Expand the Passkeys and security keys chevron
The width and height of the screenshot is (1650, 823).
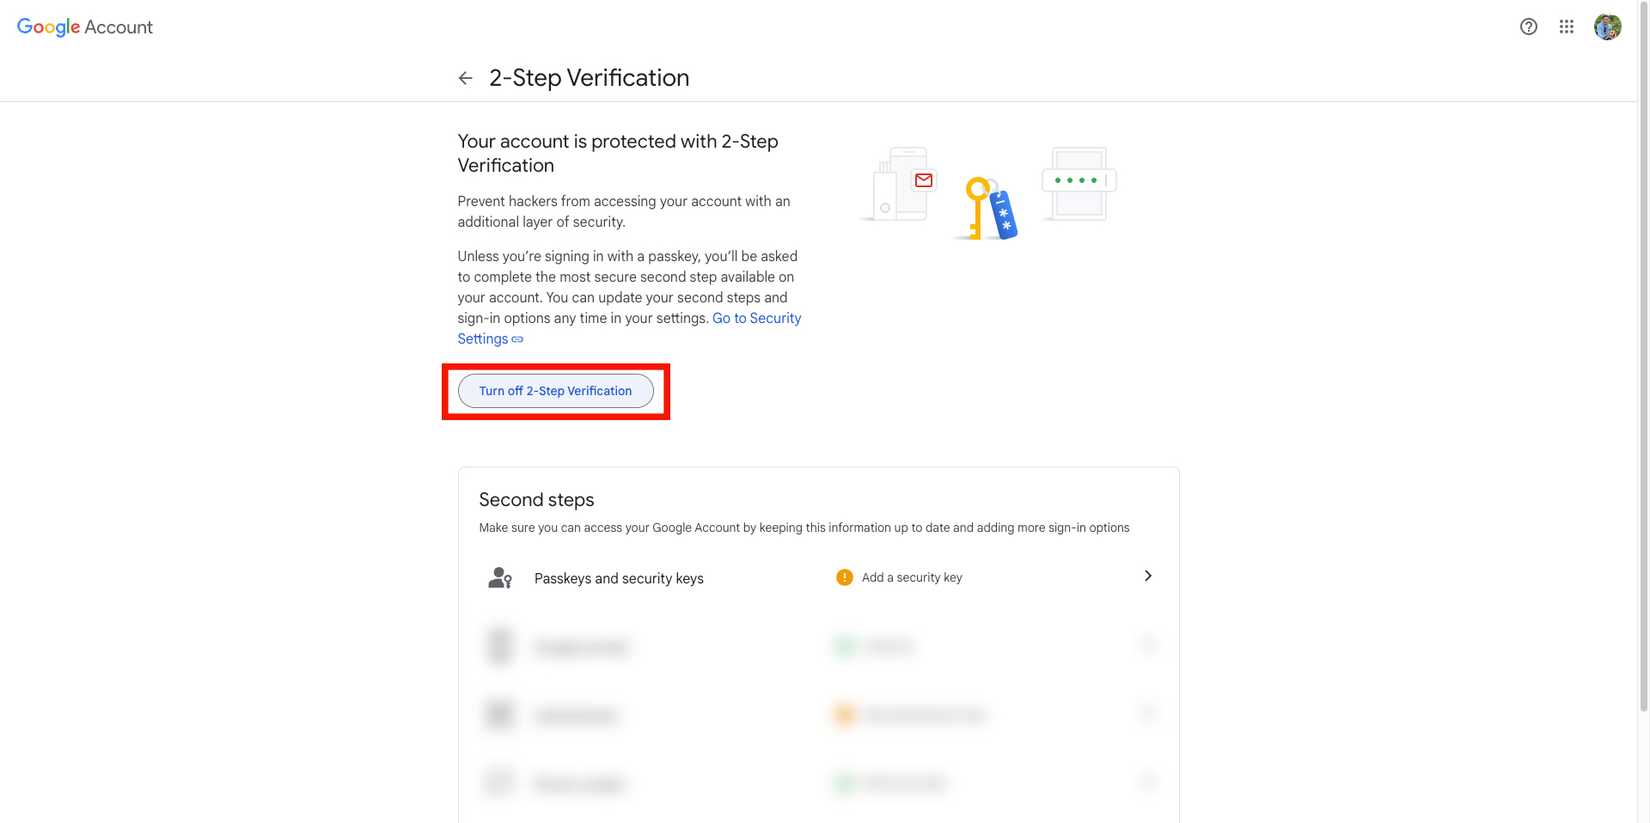pyautogui.click(x=1148, y=576)
